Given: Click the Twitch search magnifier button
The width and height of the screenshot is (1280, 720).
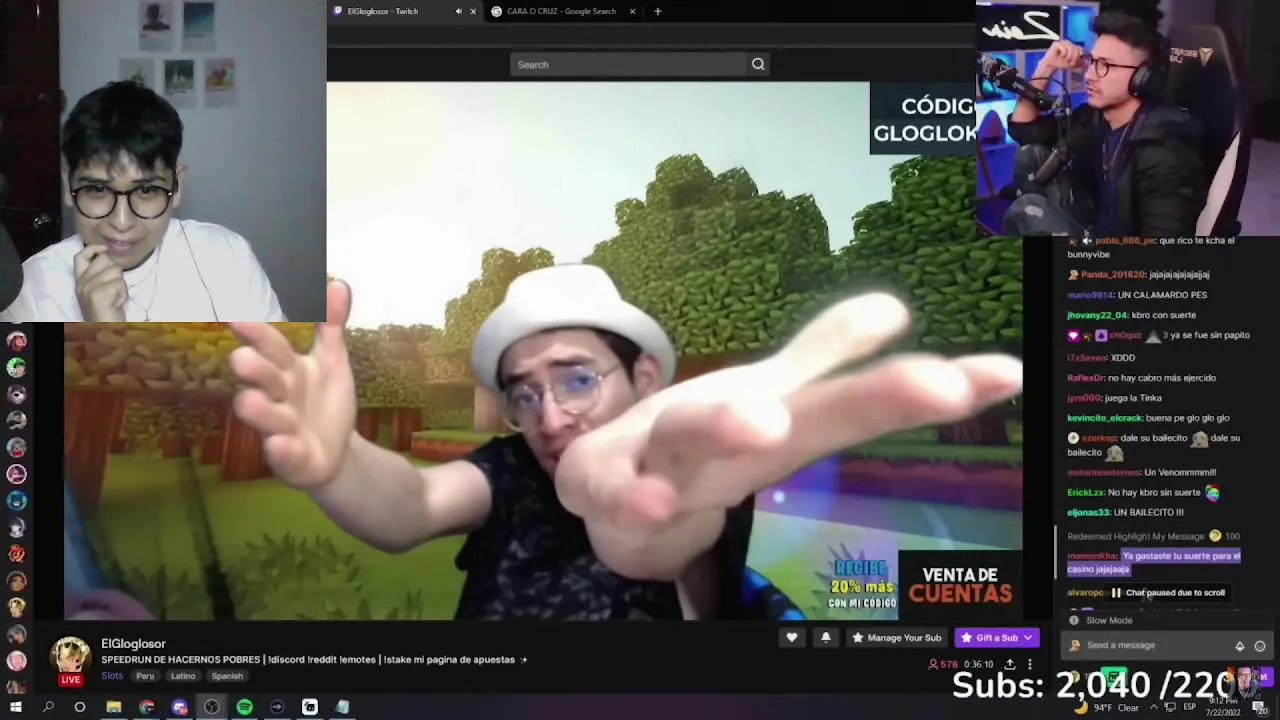Looking at the screenshot, I should click(x=758, y=64).
